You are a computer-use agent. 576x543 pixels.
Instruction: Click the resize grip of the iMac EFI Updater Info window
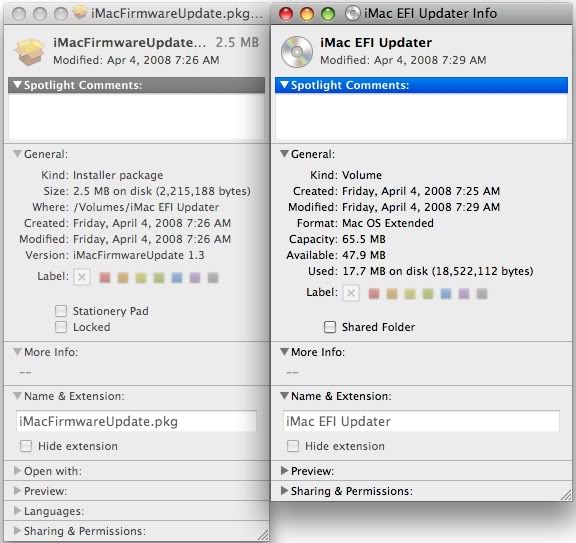(566, 495)
